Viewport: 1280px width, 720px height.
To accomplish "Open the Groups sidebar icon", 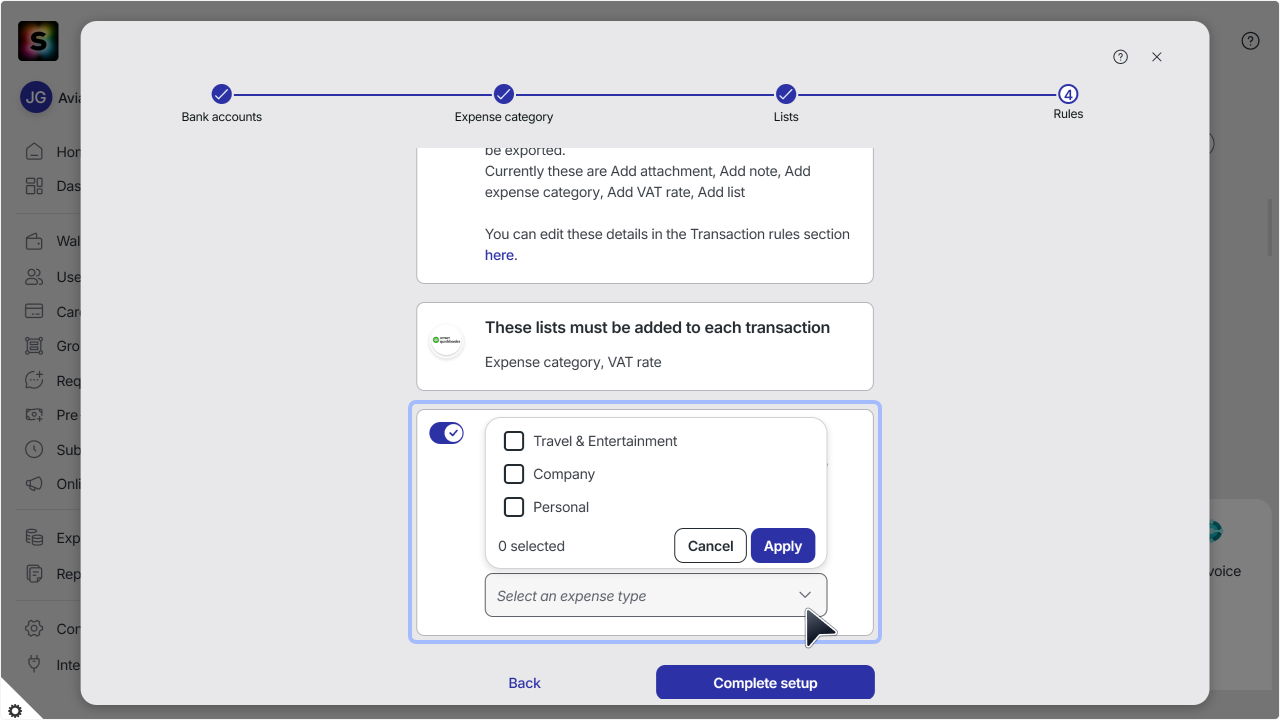I will pos(35,346).
